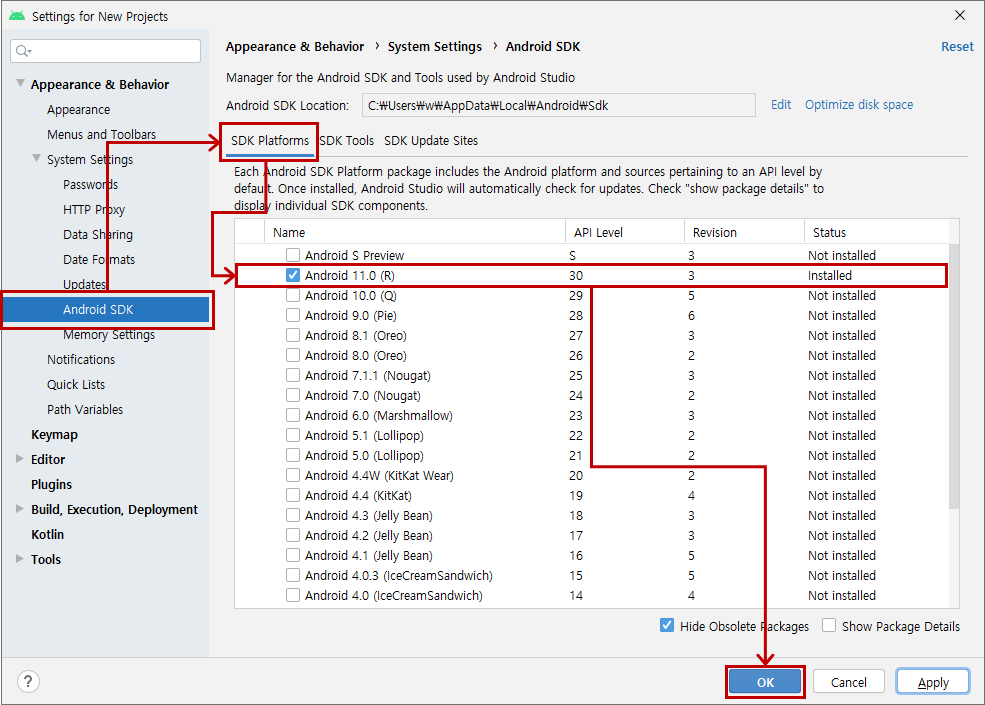Select Menus and Toolbars tree item
This screenshot has height=705, width=985.
[x=101, y=134]
